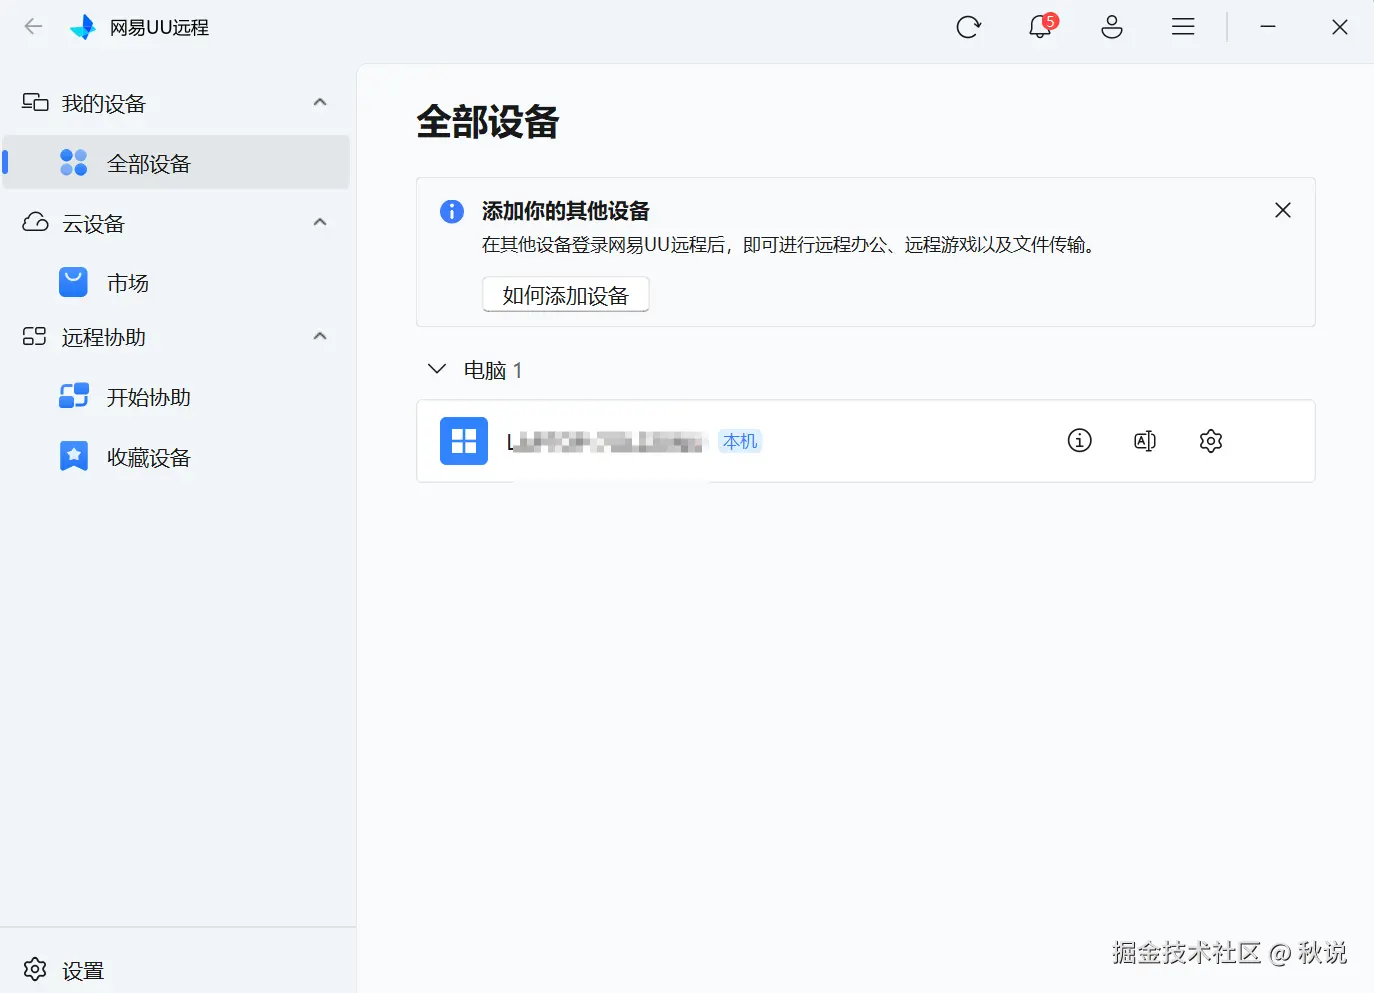Click the blue info icon in banner
1374x993 pixels.
coord(452,211)
